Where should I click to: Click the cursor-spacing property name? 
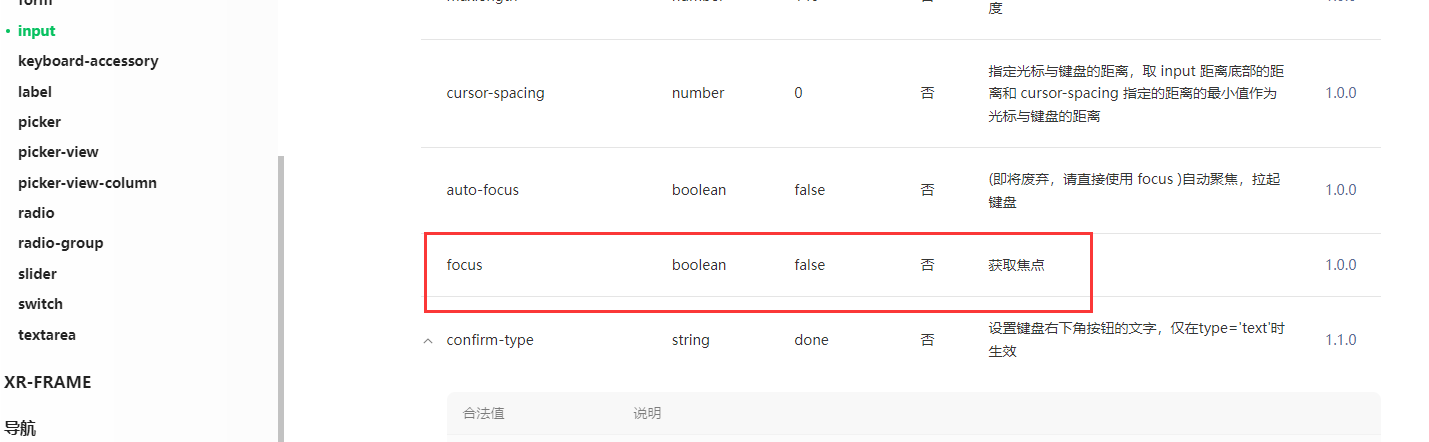click(495, 93)
